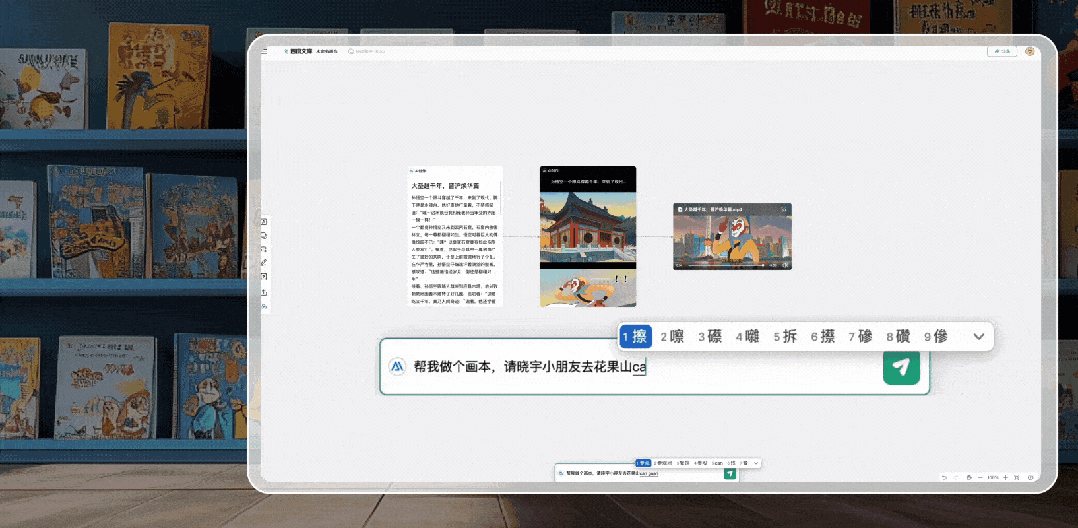Viewport: 1078px width, 528px height.
Task: Click the share button at top right
Action: (x=1001, y=51)
